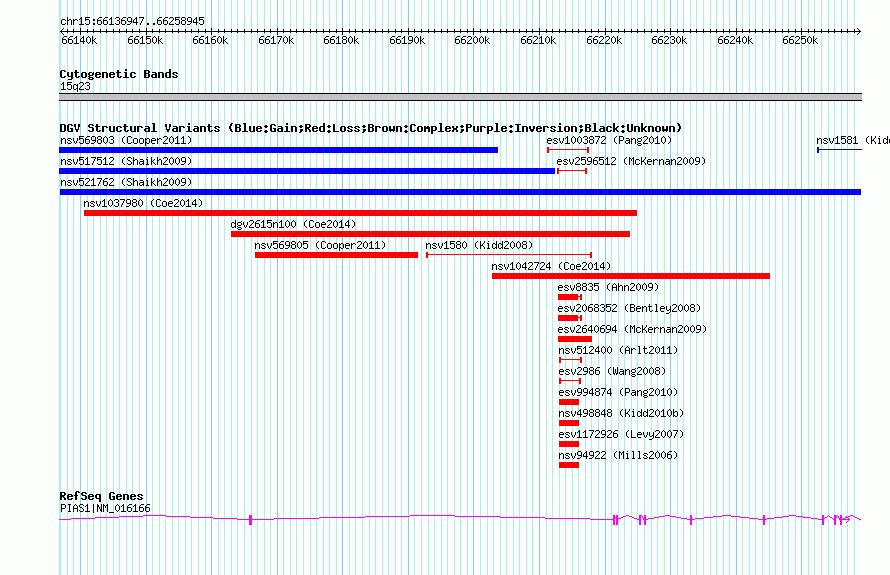Select the thin red esv2986 line
Viewport: 890px width, 575px height.
pyautogui.click(x=570, y=381)
